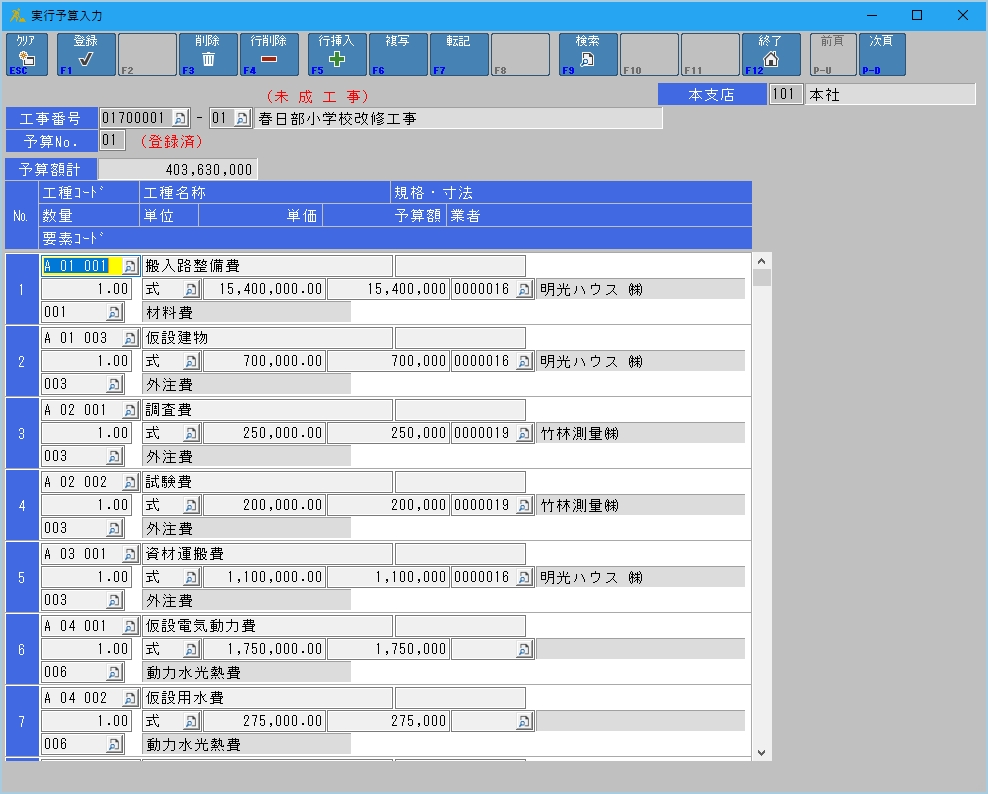Select row number 4 header
The image size is (988, 794).
21,505
